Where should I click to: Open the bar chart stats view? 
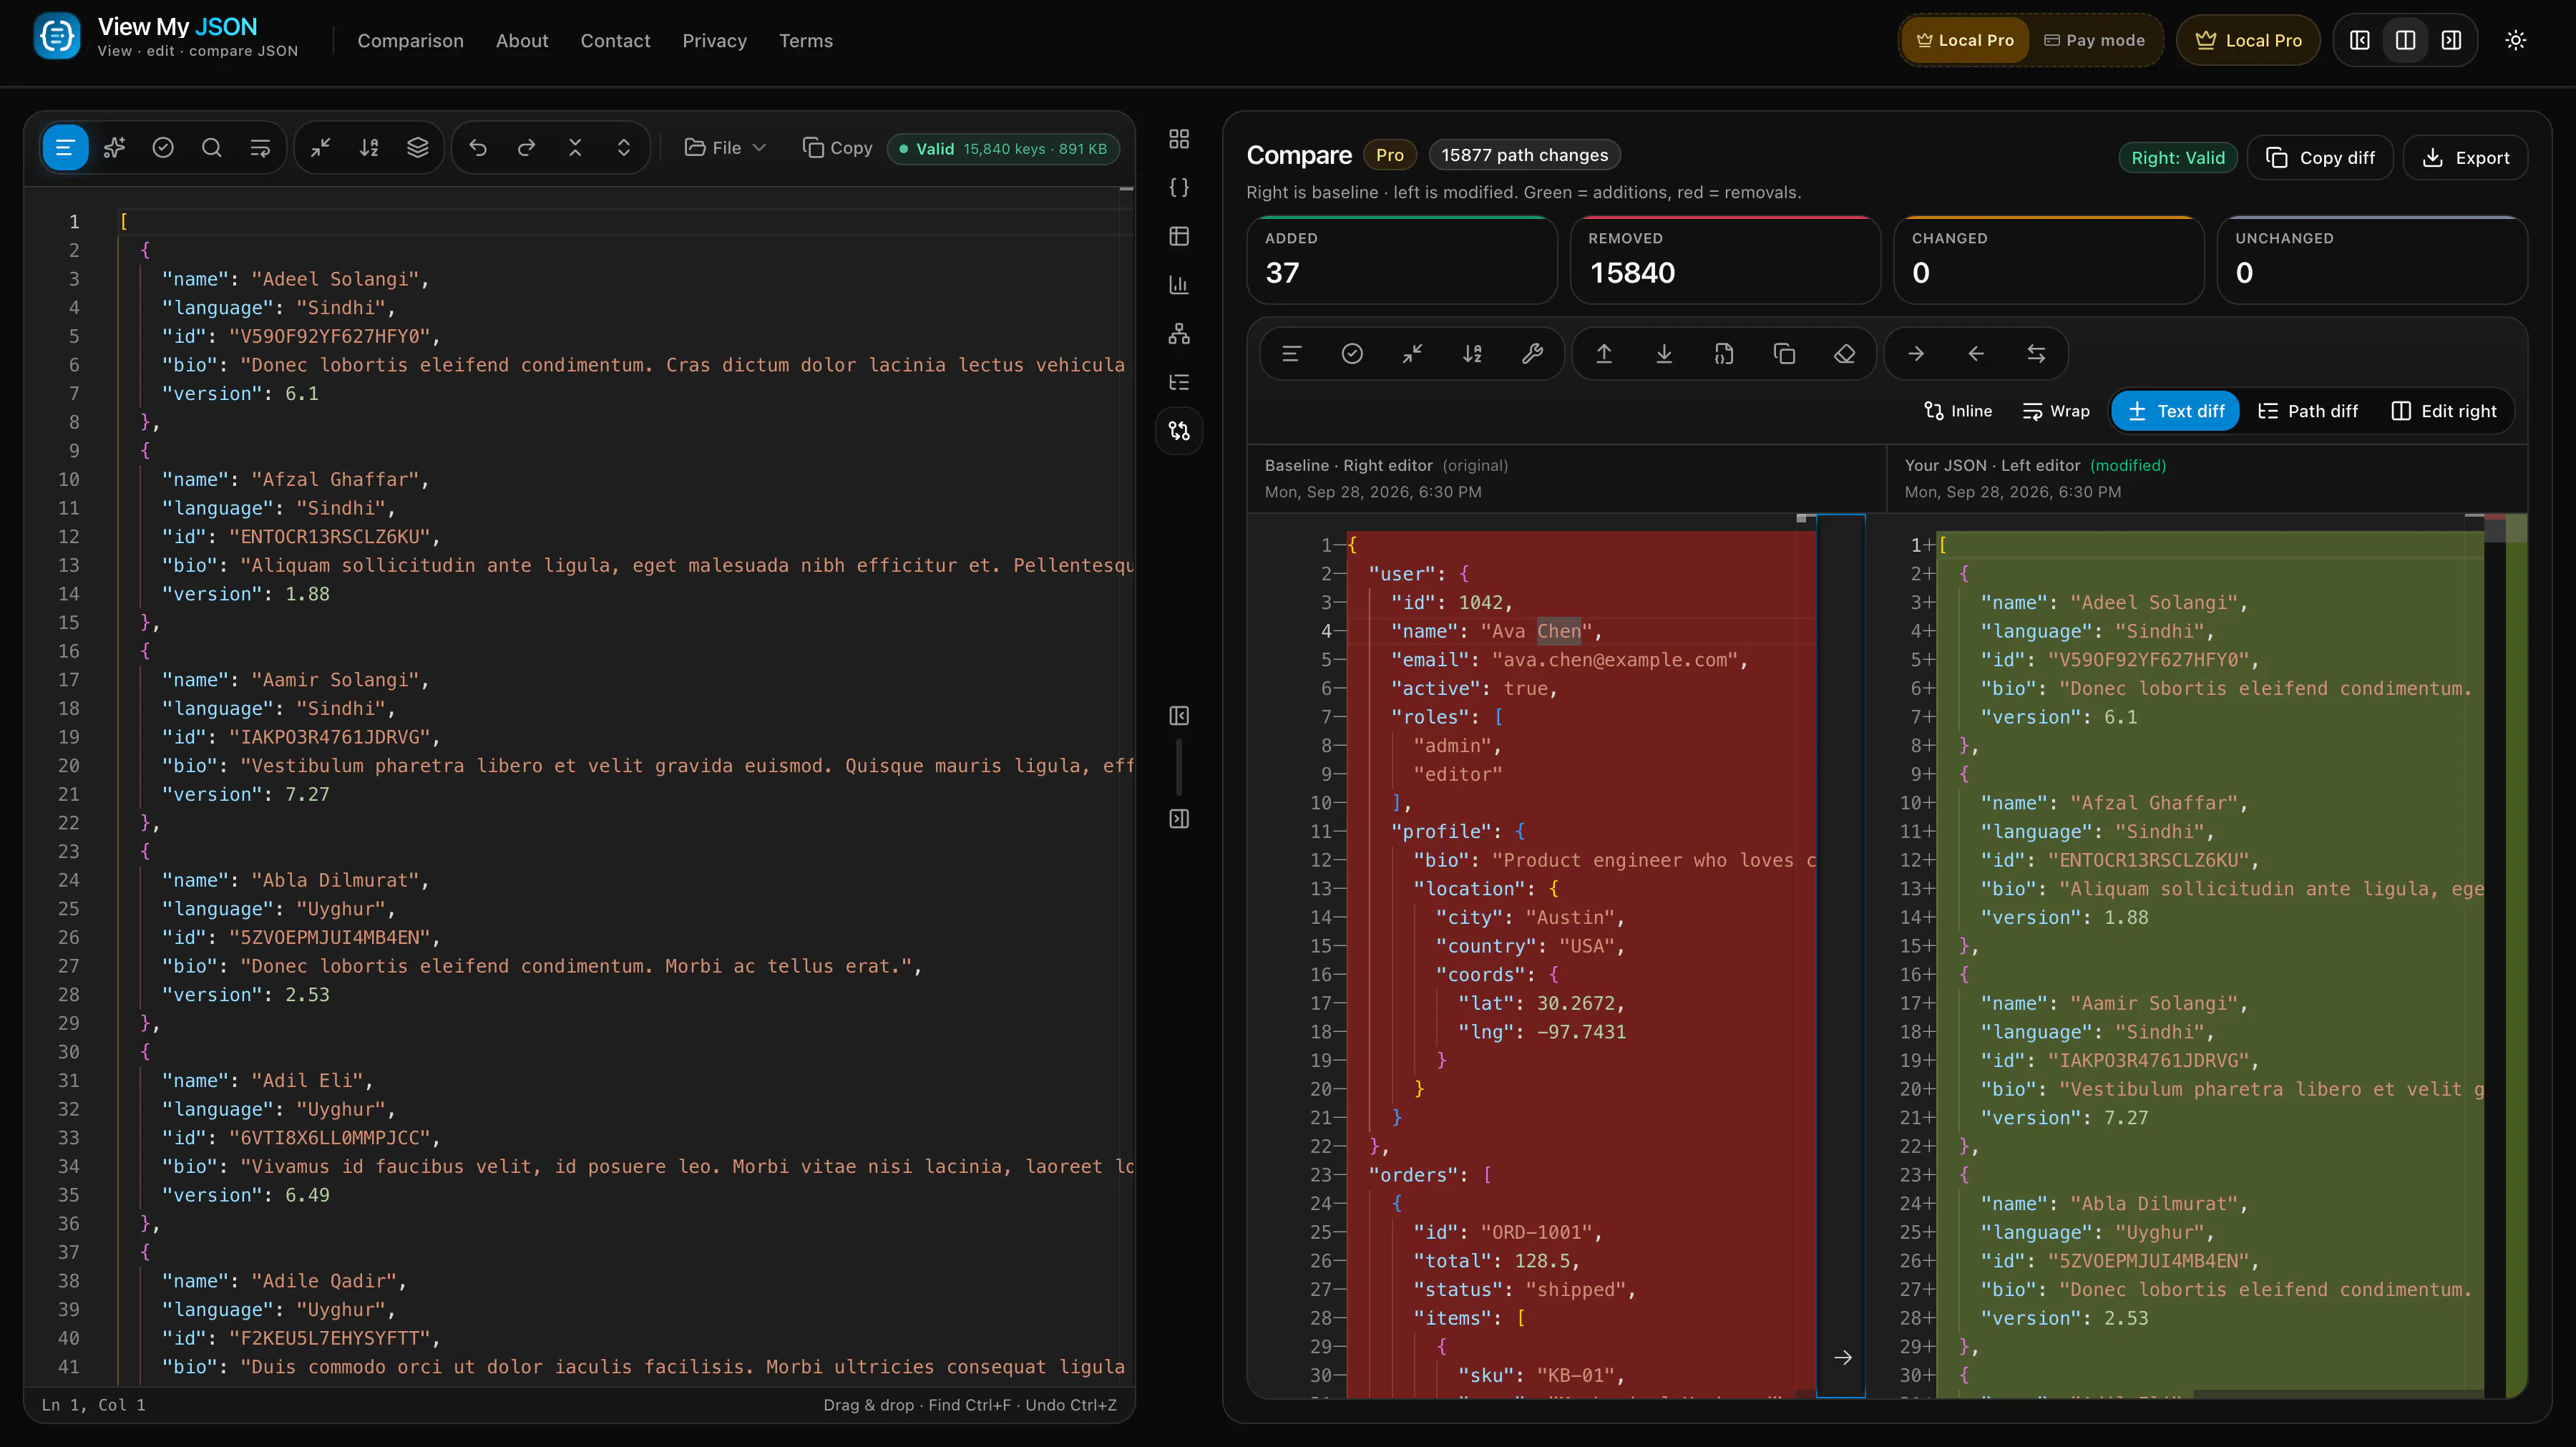pos(1179,285)
